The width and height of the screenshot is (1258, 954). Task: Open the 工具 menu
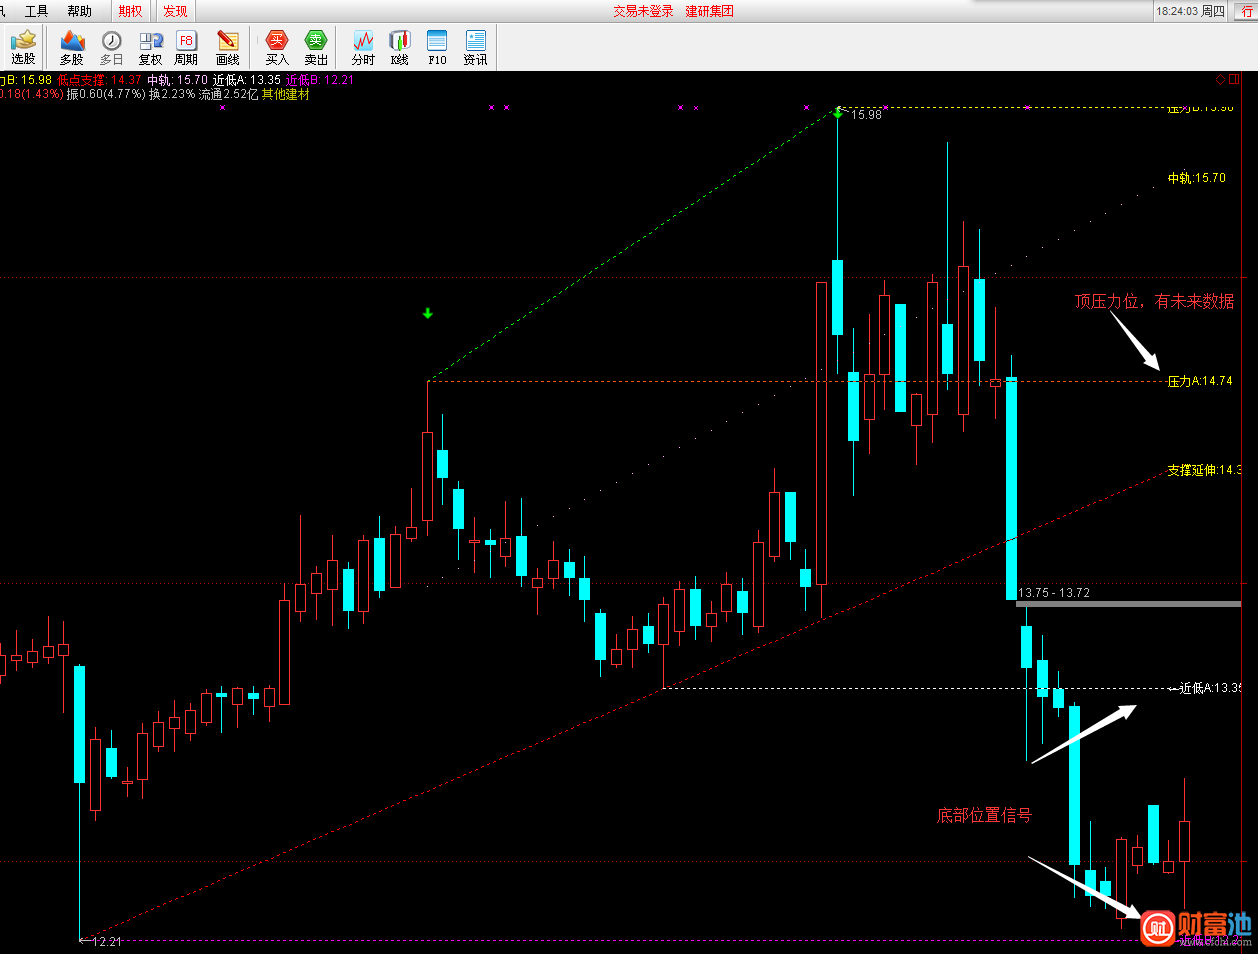pyautogui.click(x=36, y=11)
